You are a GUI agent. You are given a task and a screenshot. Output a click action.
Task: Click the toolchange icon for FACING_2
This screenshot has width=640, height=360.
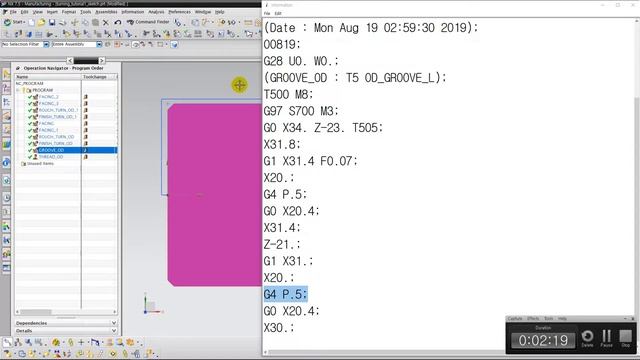point(86,97)
